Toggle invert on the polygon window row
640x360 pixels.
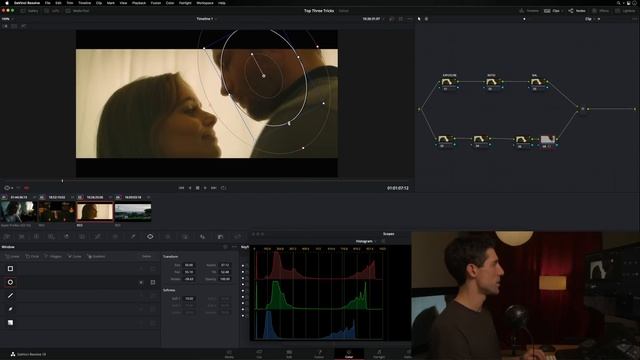point(141,296)
